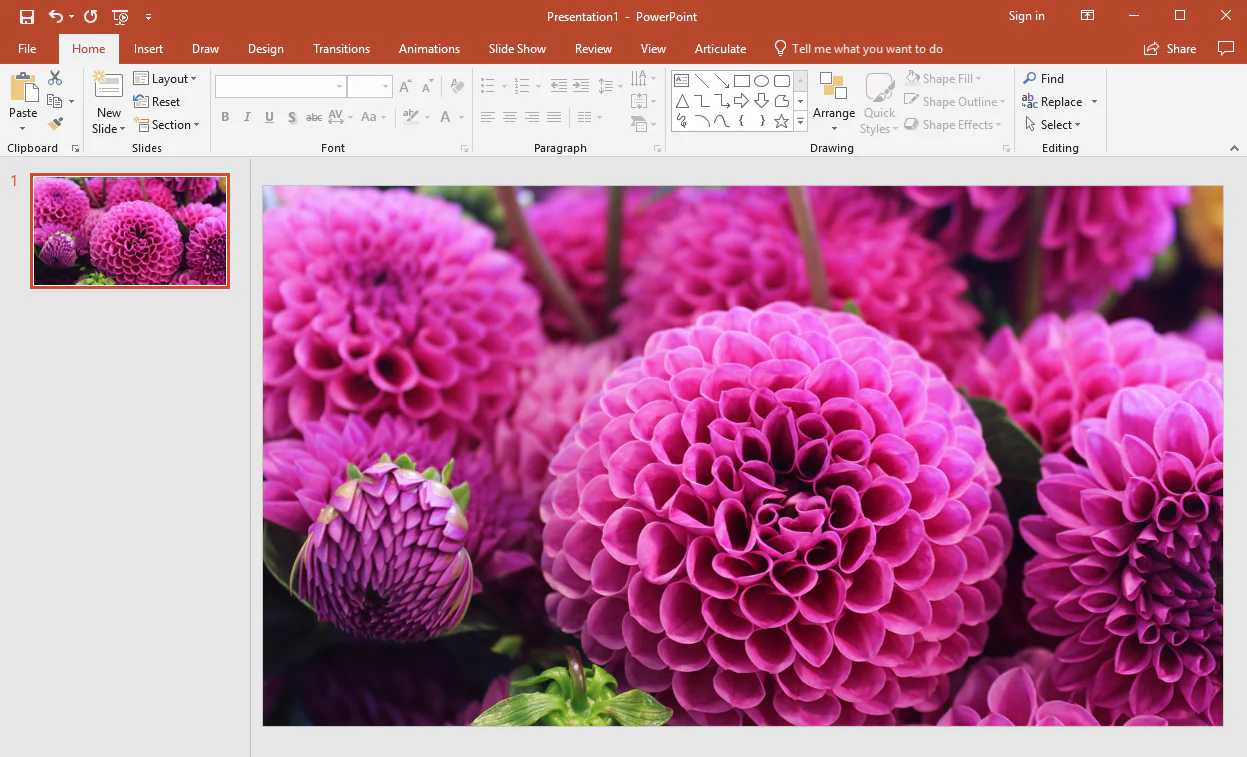This screenshot has height=757, width=1247.
Task: Open Quick Styles gallery
Action: tap(879, 102)
